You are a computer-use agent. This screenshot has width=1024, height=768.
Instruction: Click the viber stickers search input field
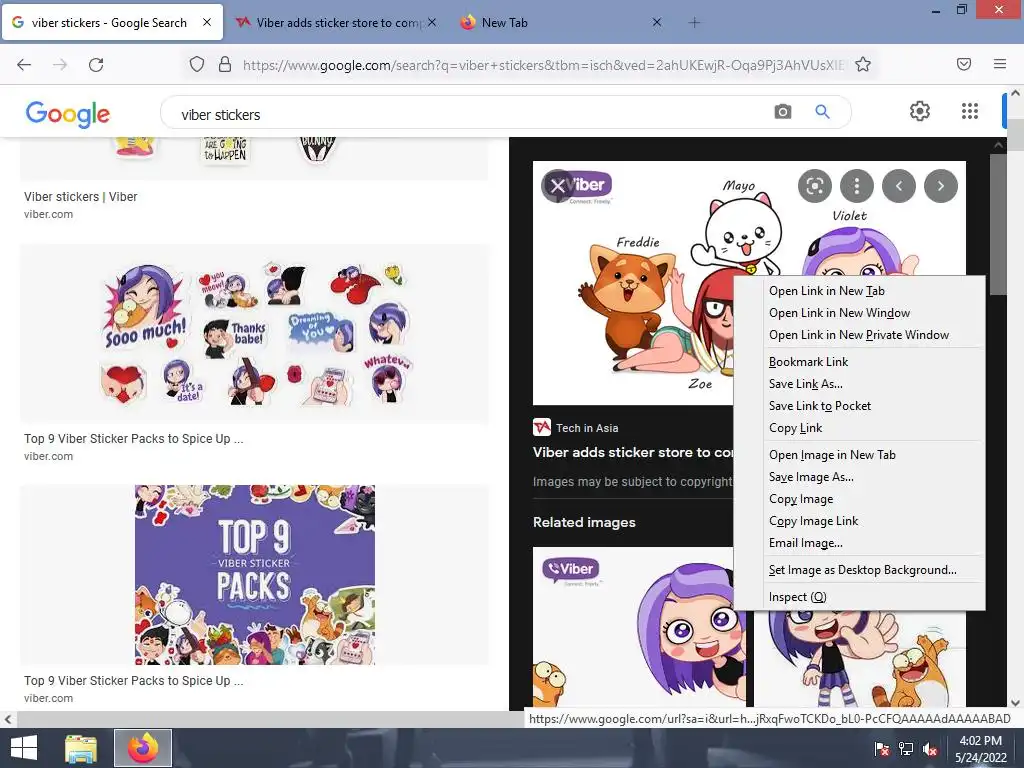click(470, 114)
